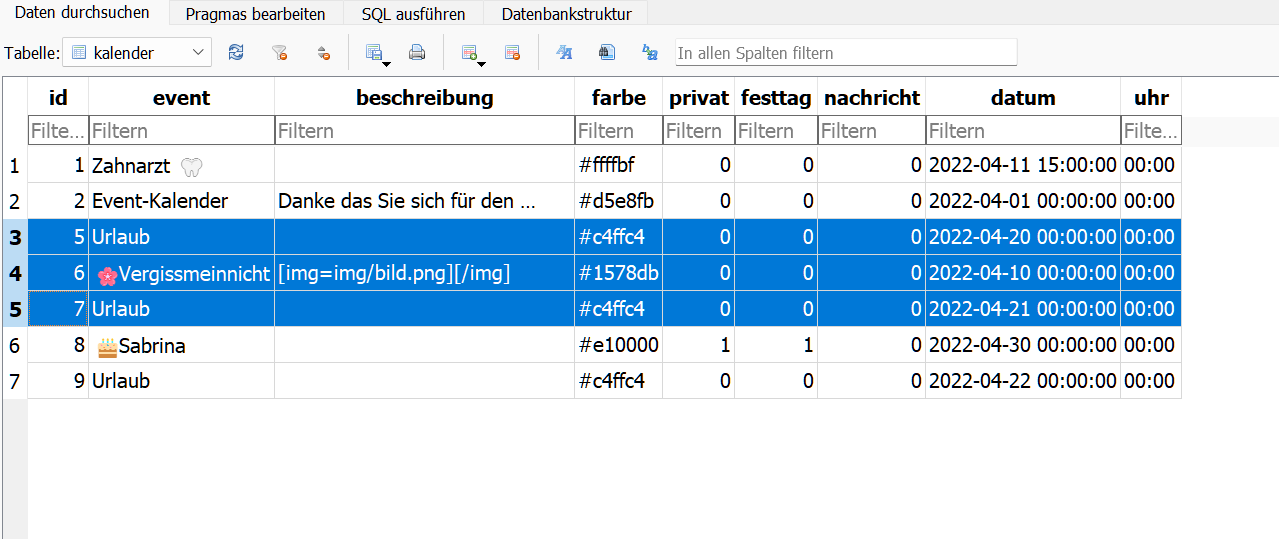Delete the selected record via toolbar icon
This screenshot has height=539, width=1279.
click(512, 53)
